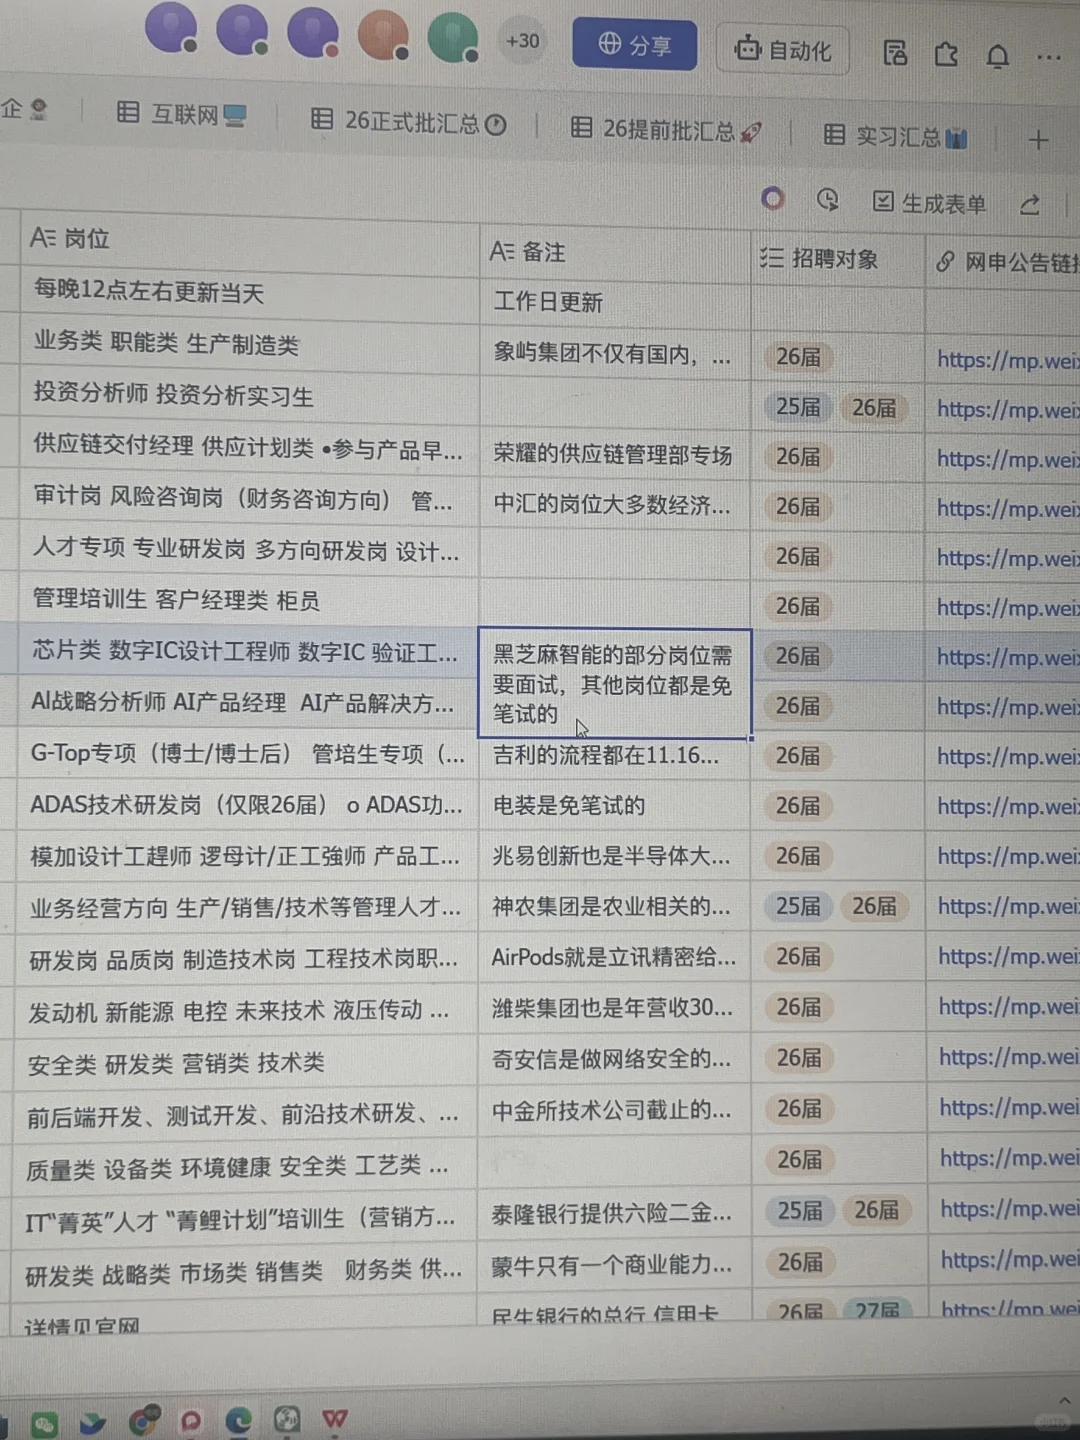Switch to the 互联网 sheet tab

click(181, 114)
